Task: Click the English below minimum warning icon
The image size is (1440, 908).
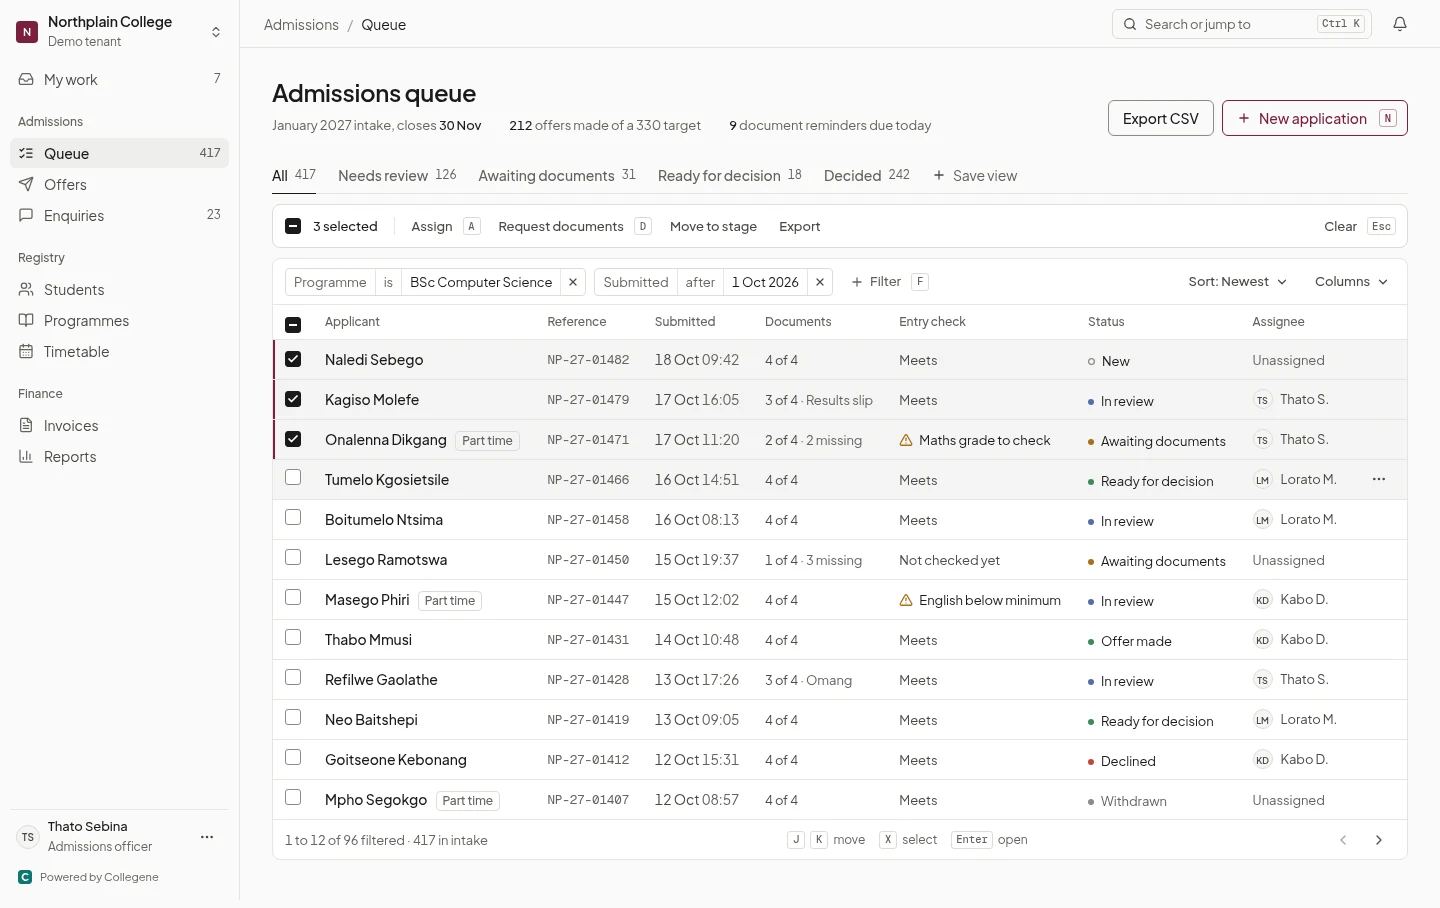Action: [x=906, y=600]
